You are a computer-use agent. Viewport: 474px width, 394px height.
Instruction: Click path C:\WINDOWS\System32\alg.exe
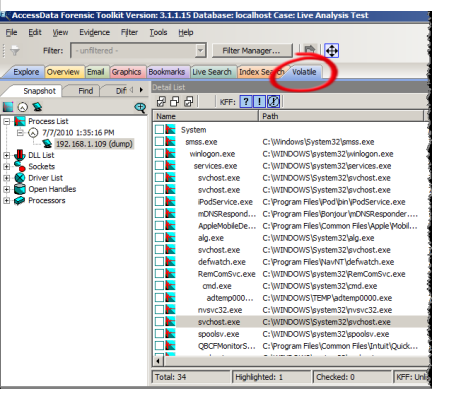318,238
